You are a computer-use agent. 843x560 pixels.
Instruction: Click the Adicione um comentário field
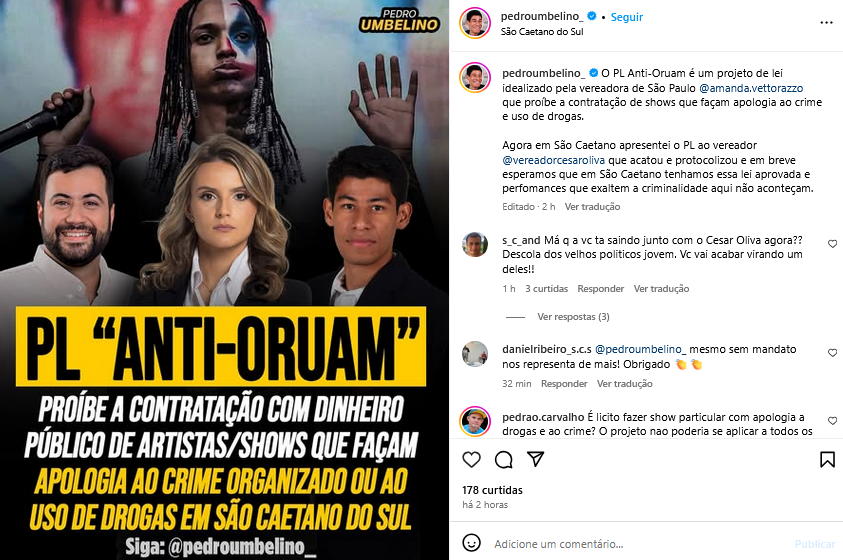[640, 544]
